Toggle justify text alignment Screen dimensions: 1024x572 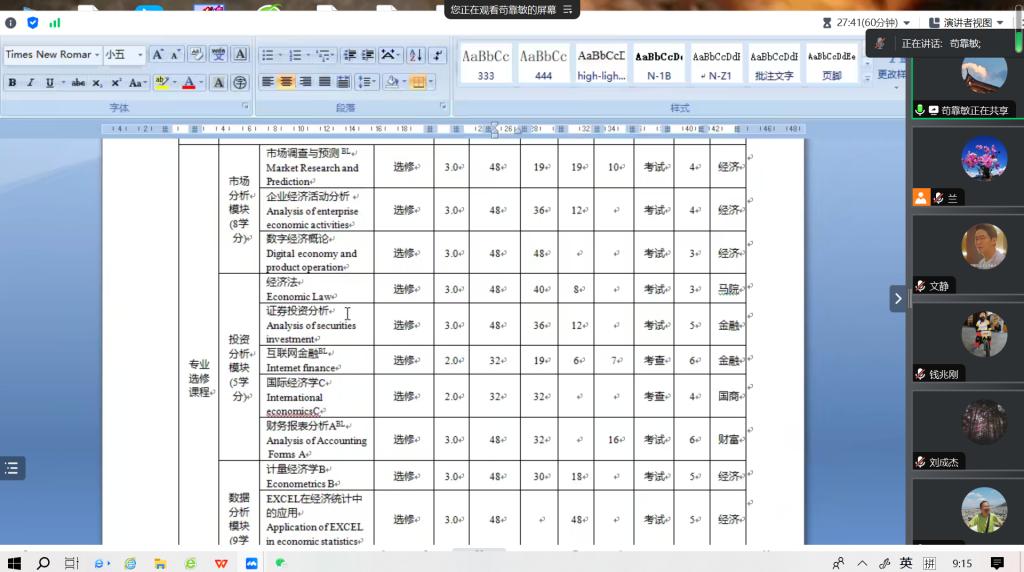[x=324, y=82]
